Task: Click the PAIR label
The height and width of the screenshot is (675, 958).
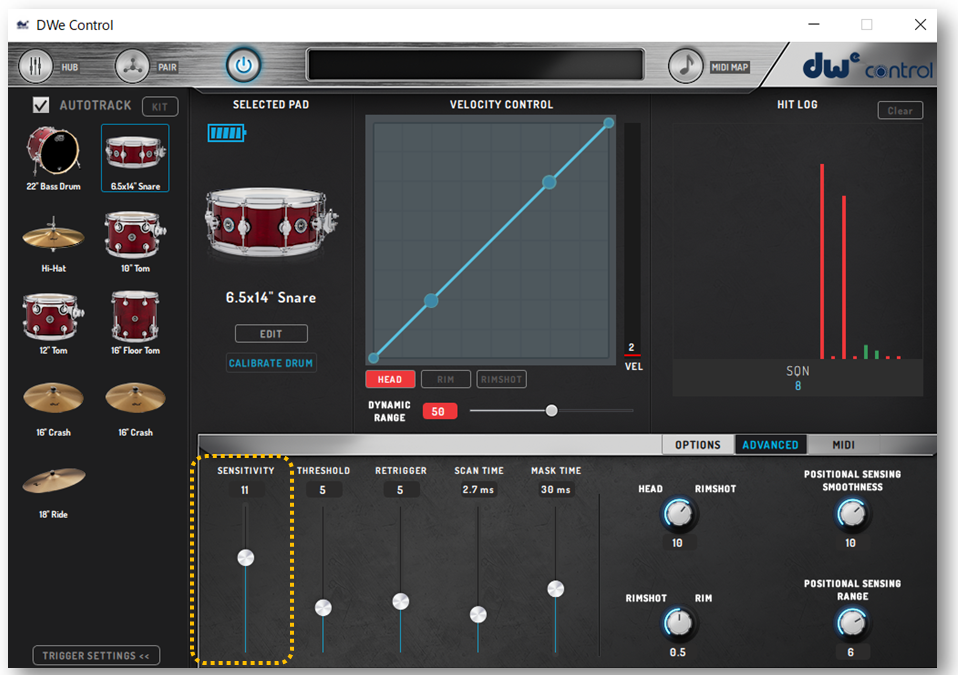Action: 167,67
